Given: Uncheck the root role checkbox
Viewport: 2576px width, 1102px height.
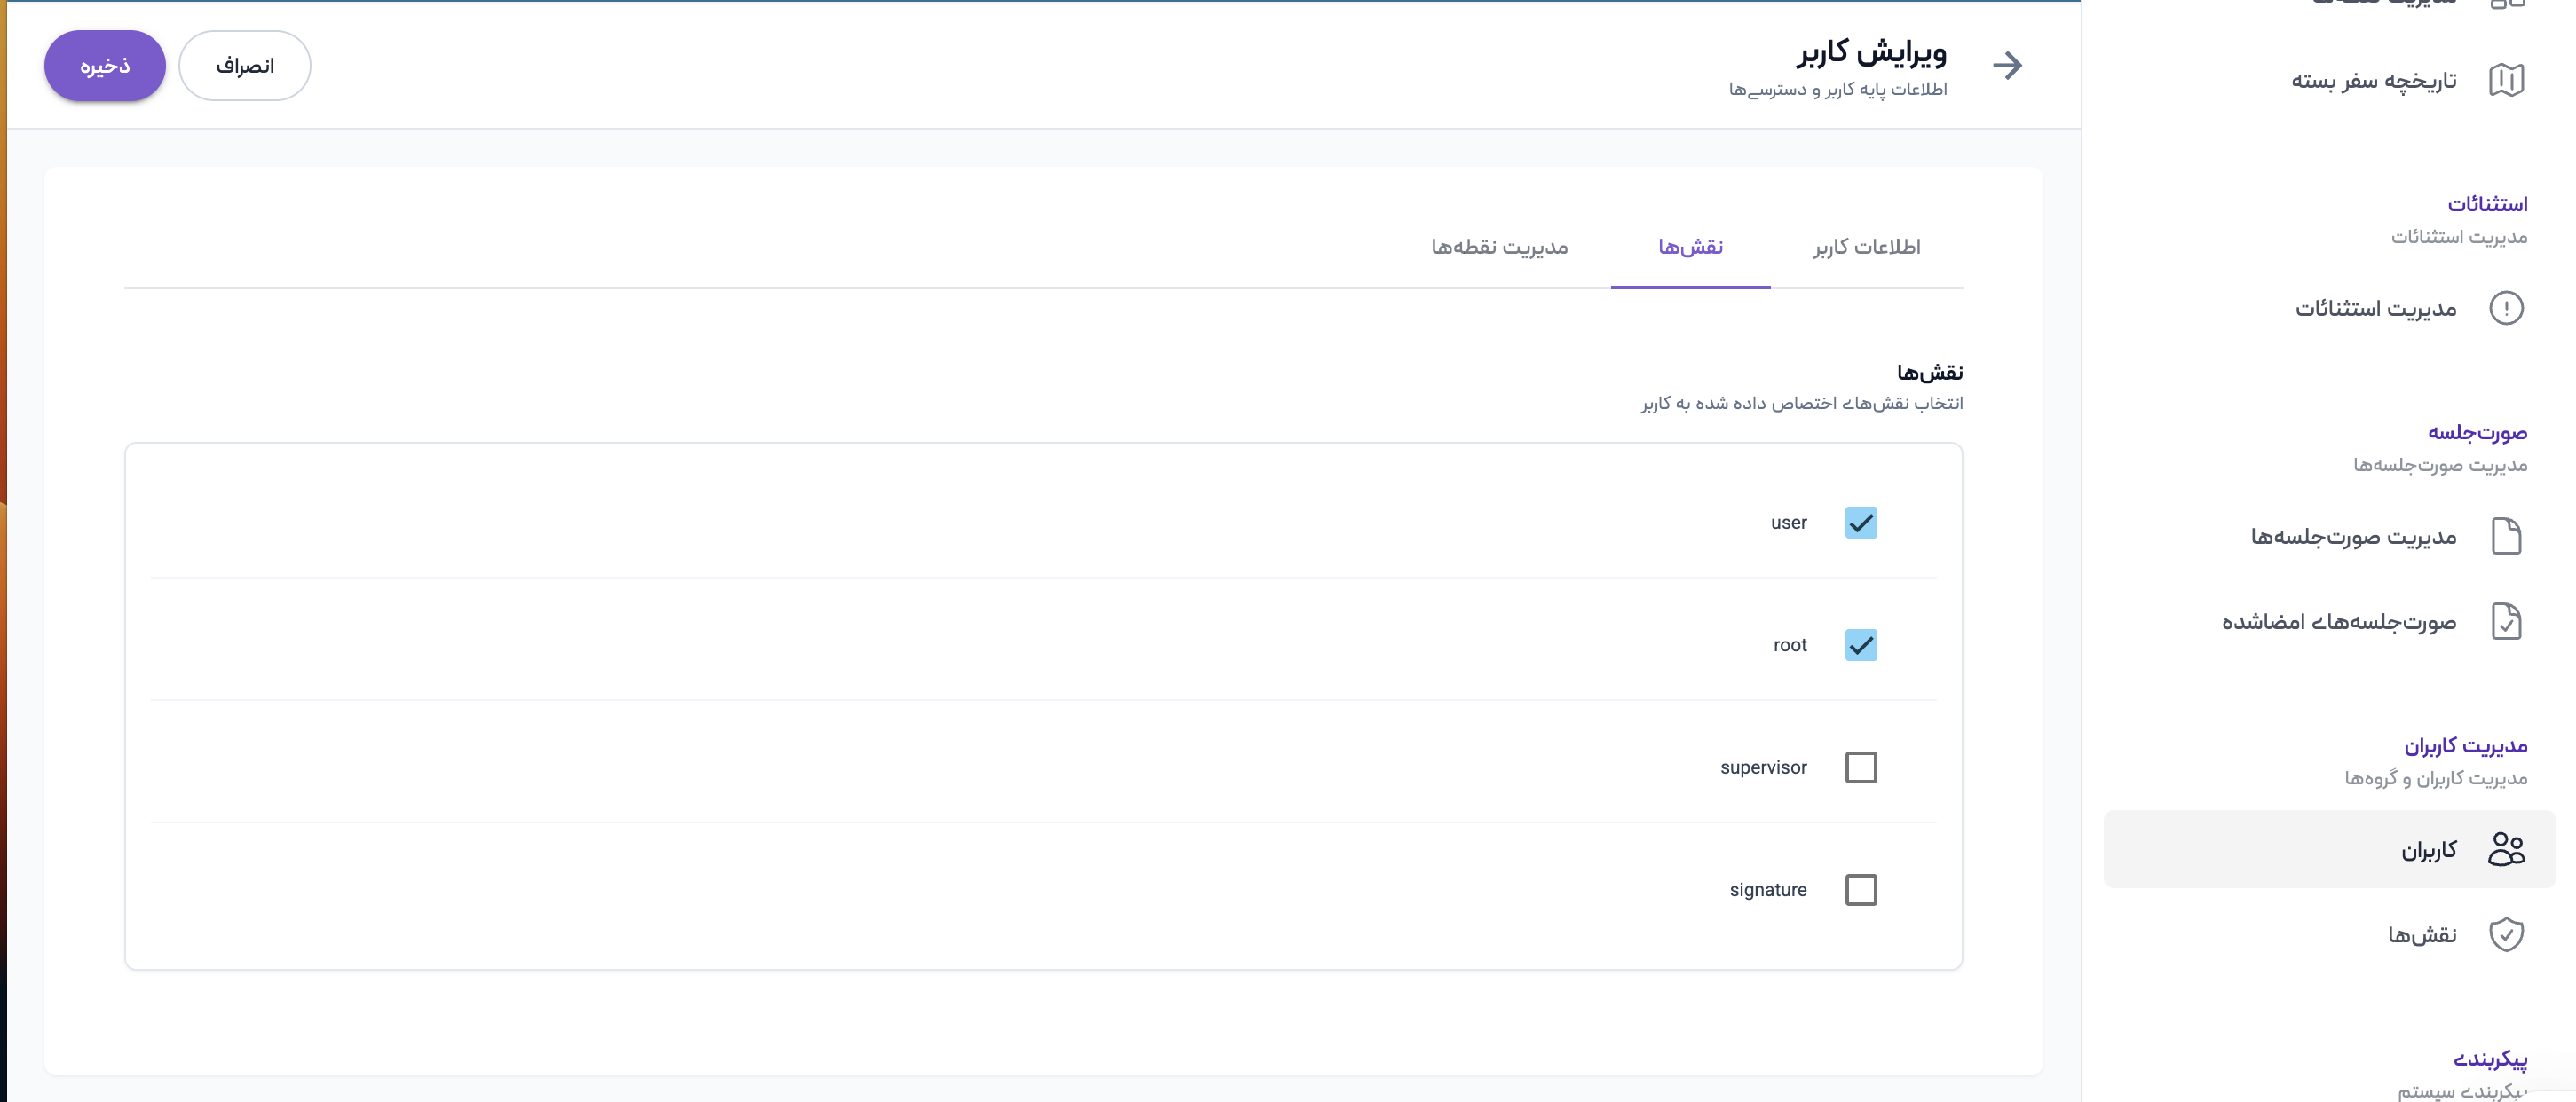Looking at the screenshot, I should tap(1861, 645).
